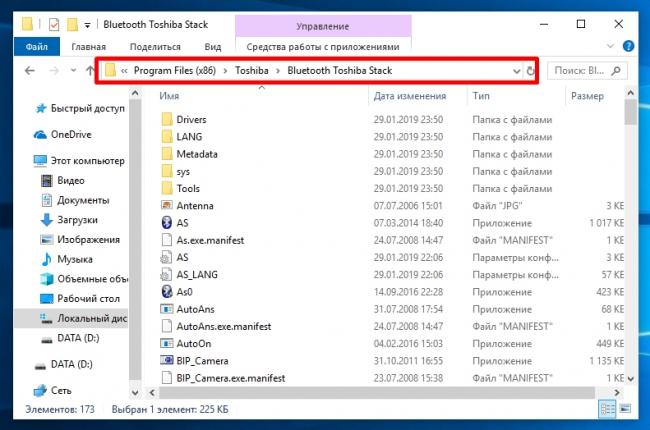Select the Bluetooth As0 application file
This screenshot has width=650, height=430.
(x=182, y=291)
